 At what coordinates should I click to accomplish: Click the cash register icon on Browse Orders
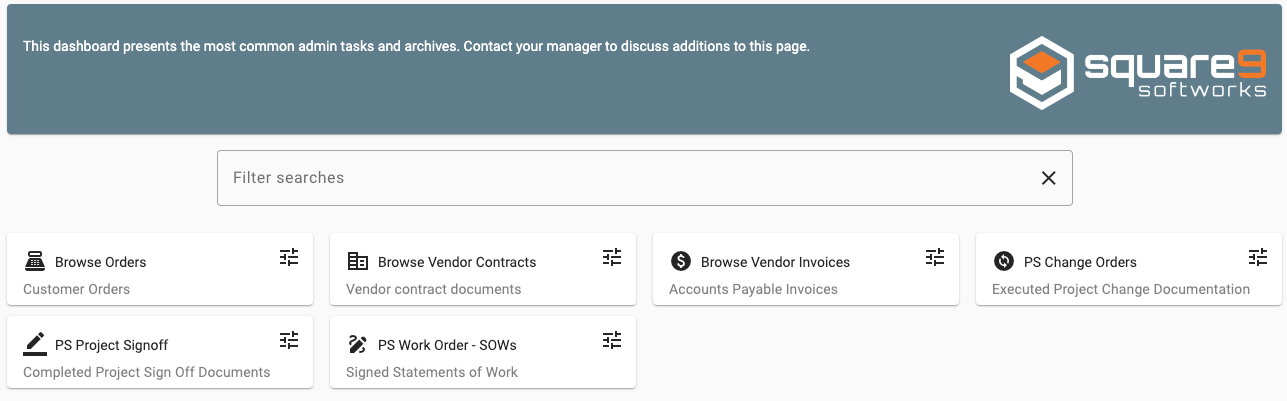tap(35, 261)
